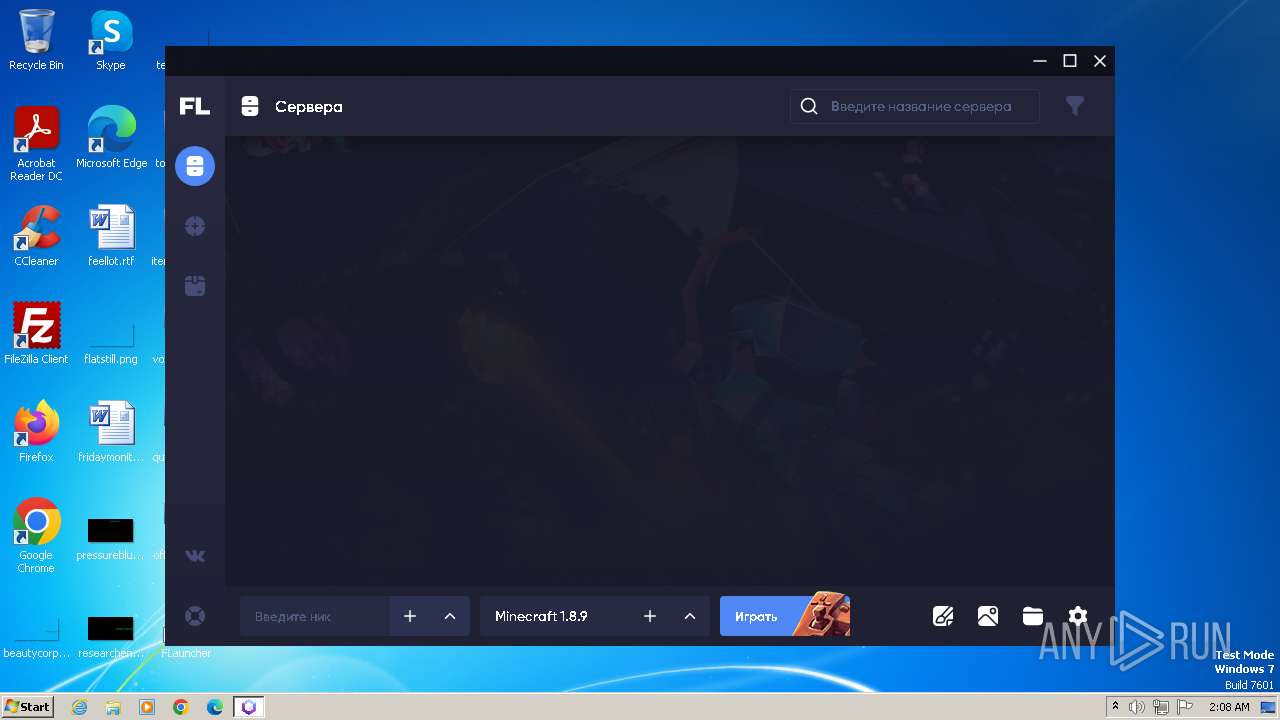Open Skype desktop shortcut
This screenshot has width=1280, height=720.
[x=111, y=40]
